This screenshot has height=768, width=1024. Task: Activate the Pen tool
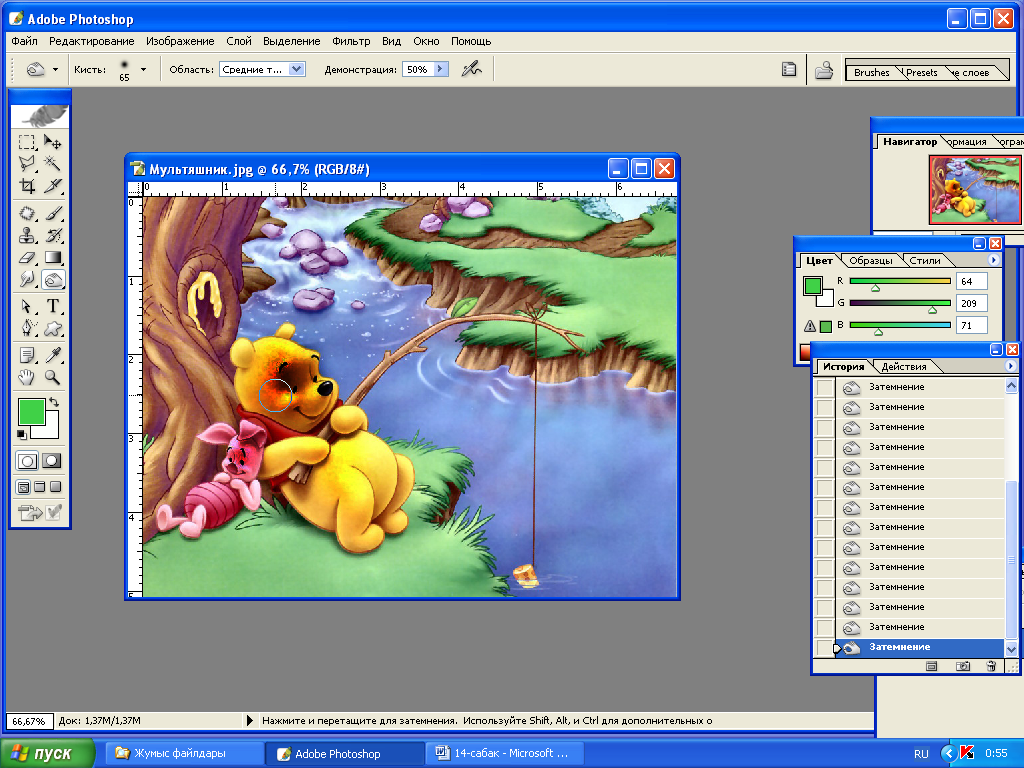[27, 328]
